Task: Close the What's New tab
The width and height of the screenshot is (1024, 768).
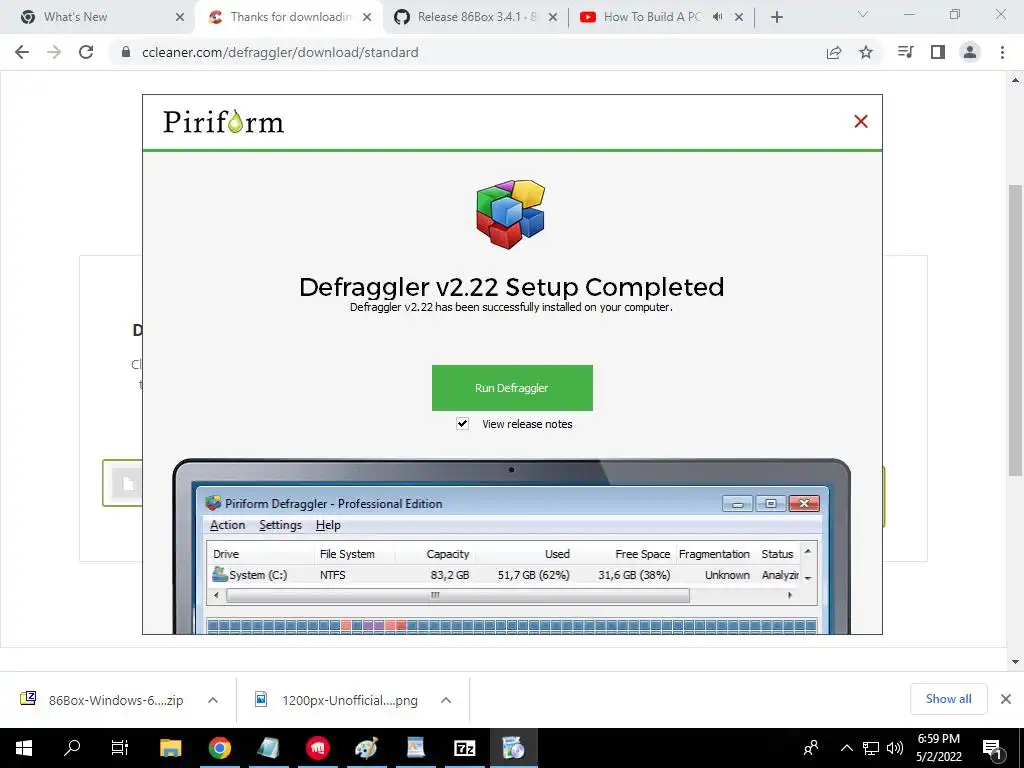Action: (x=180, y=18)
